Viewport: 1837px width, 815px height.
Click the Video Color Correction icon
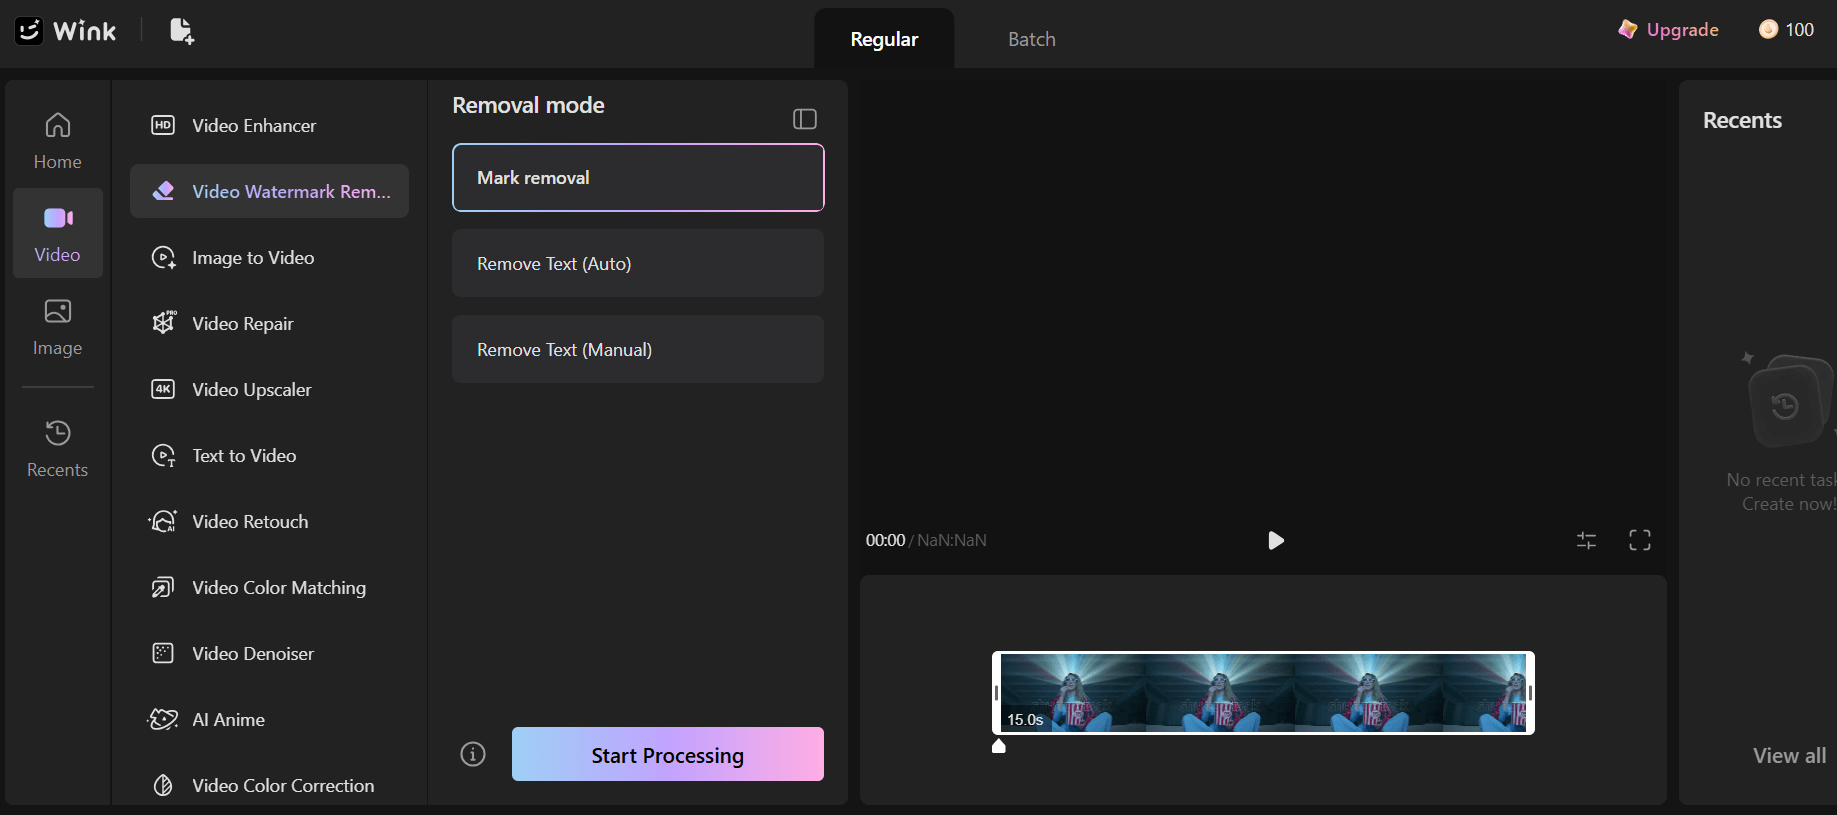point(163,785)
